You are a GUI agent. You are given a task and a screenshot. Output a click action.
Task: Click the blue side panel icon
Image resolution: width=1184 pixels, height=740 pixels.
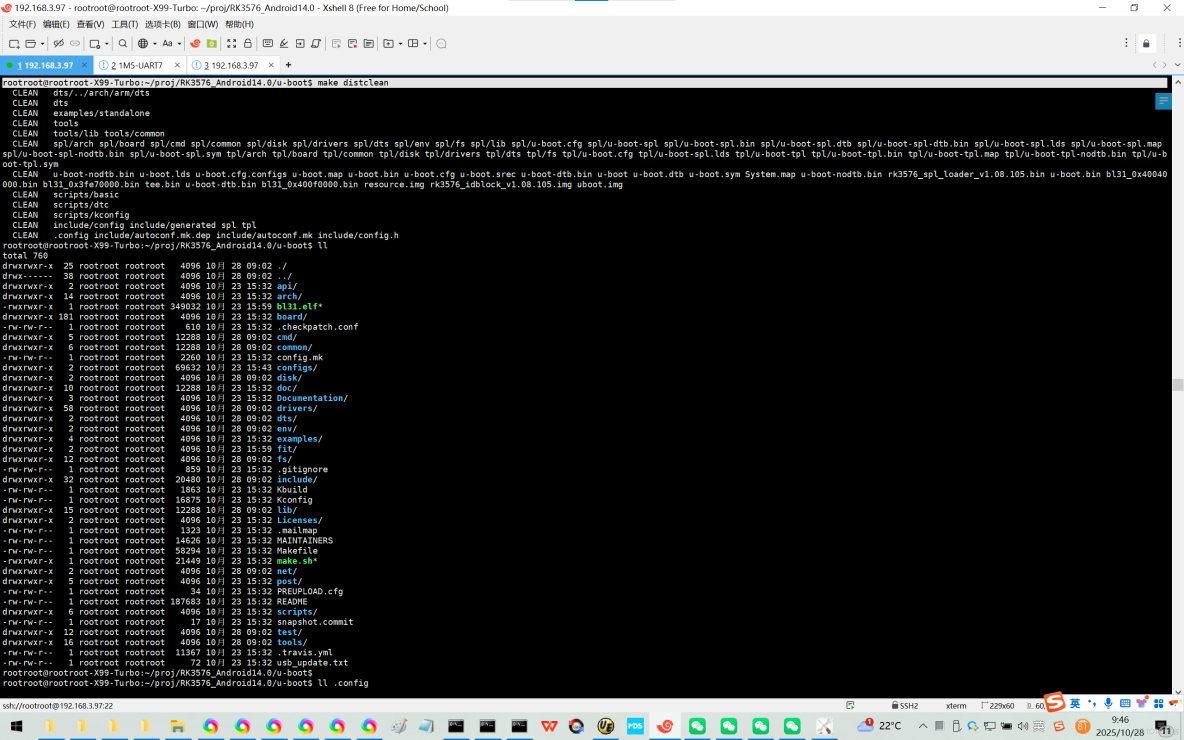(1163, 100)
